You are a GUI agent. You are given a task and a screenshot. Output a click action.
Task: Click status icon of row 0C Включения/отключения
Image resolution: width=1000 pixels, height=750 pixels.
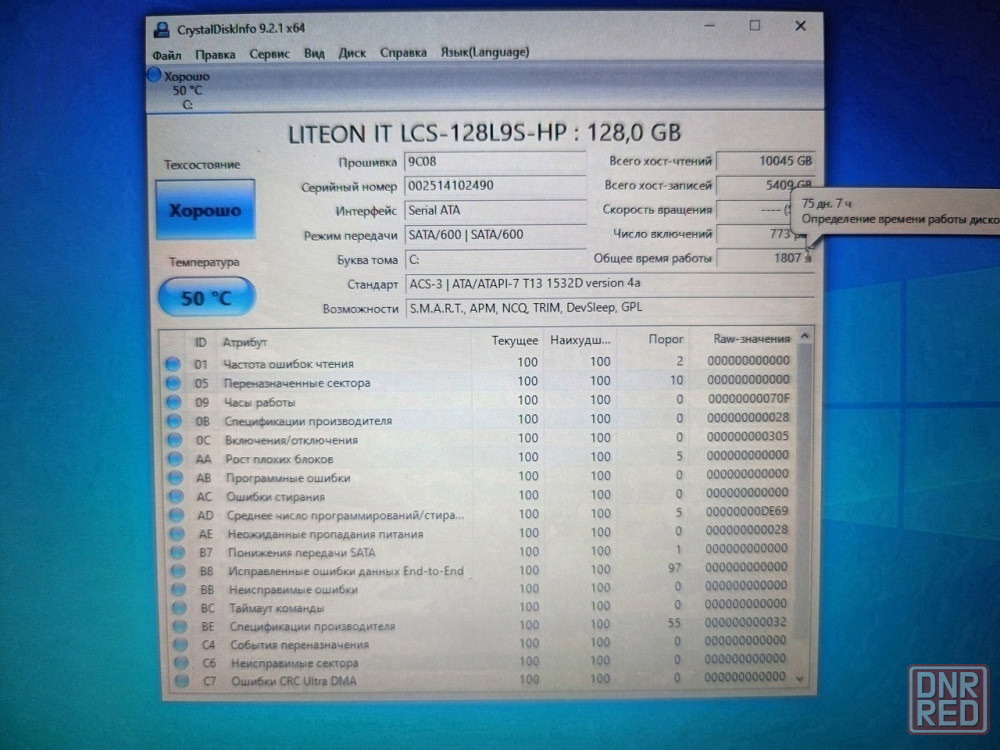click(x=175, y=439)
